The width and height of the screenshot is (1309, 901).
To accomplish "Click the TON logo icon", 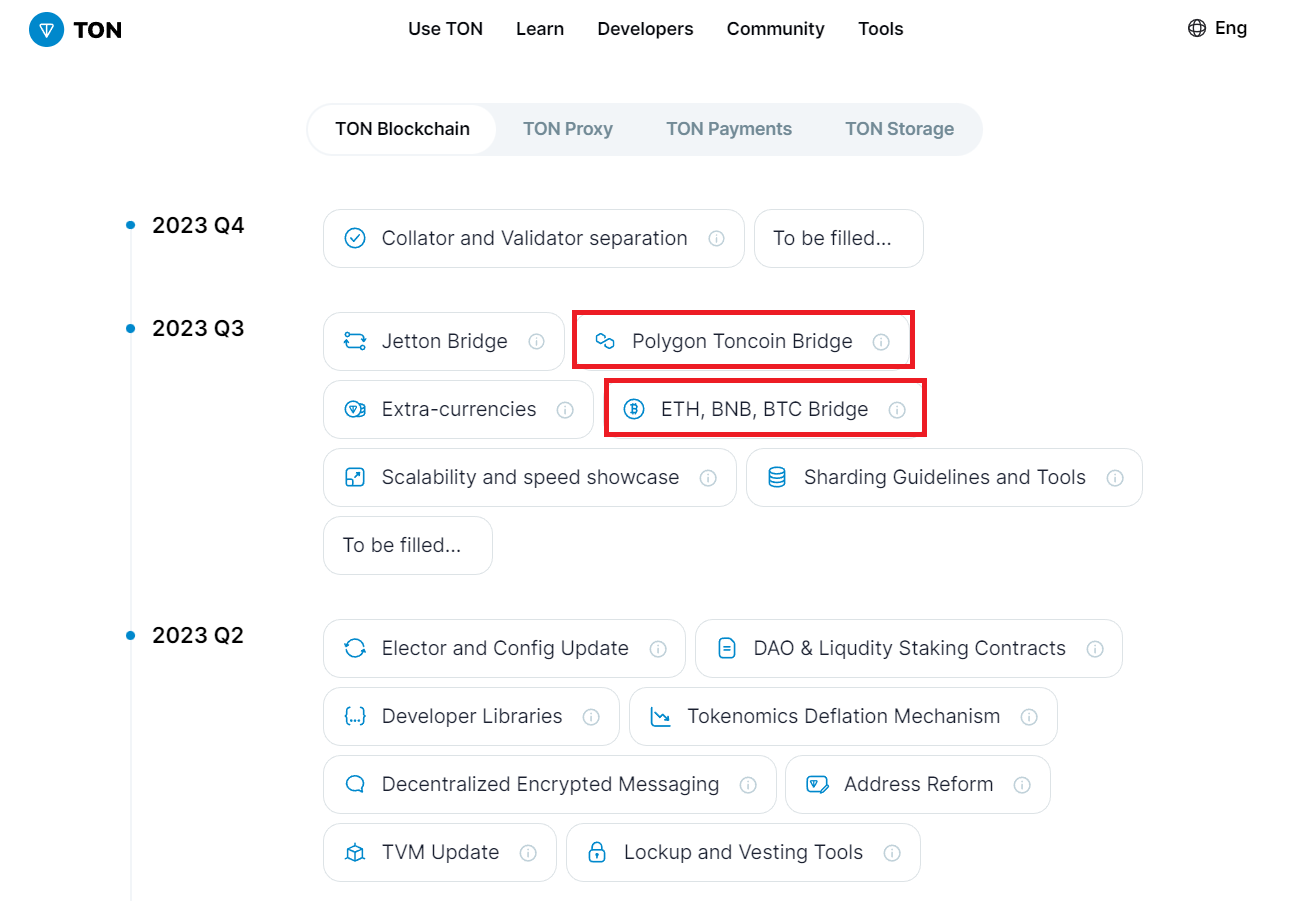I will [x=46, y=29].
